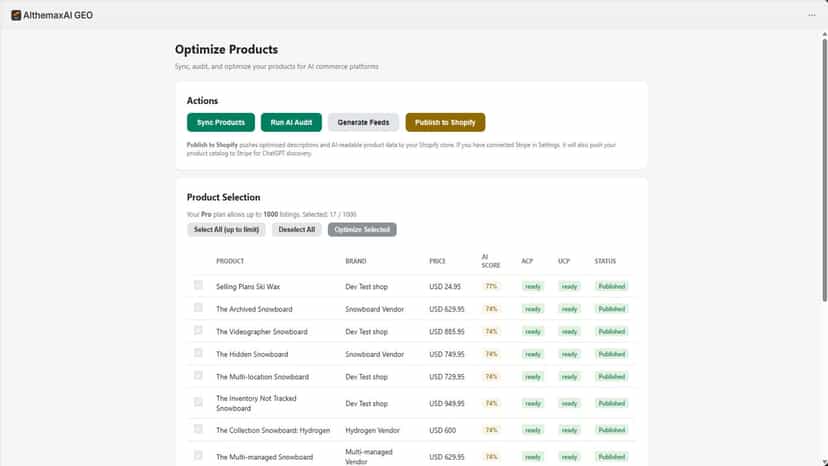
Task: Toggle checkbox for The Videographer Snowboard
Action: [198, 330]
